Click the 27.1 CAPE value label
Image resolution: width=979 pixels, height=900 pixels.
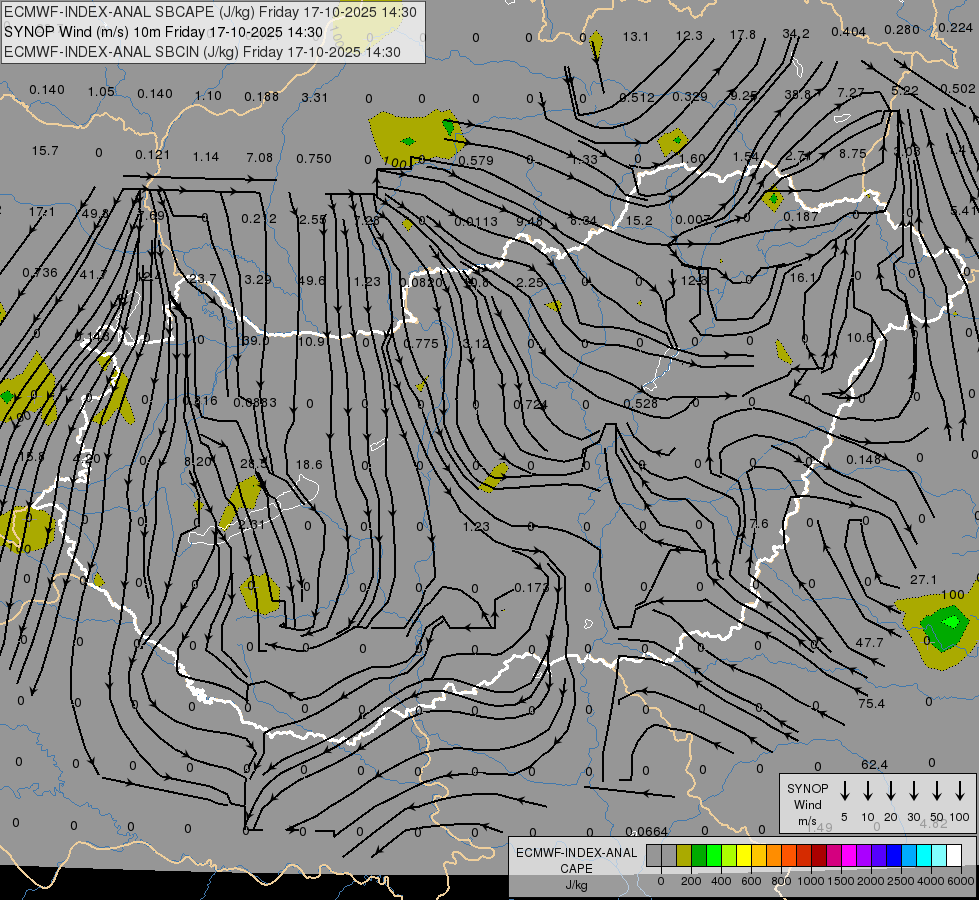(x=923, y=580)
